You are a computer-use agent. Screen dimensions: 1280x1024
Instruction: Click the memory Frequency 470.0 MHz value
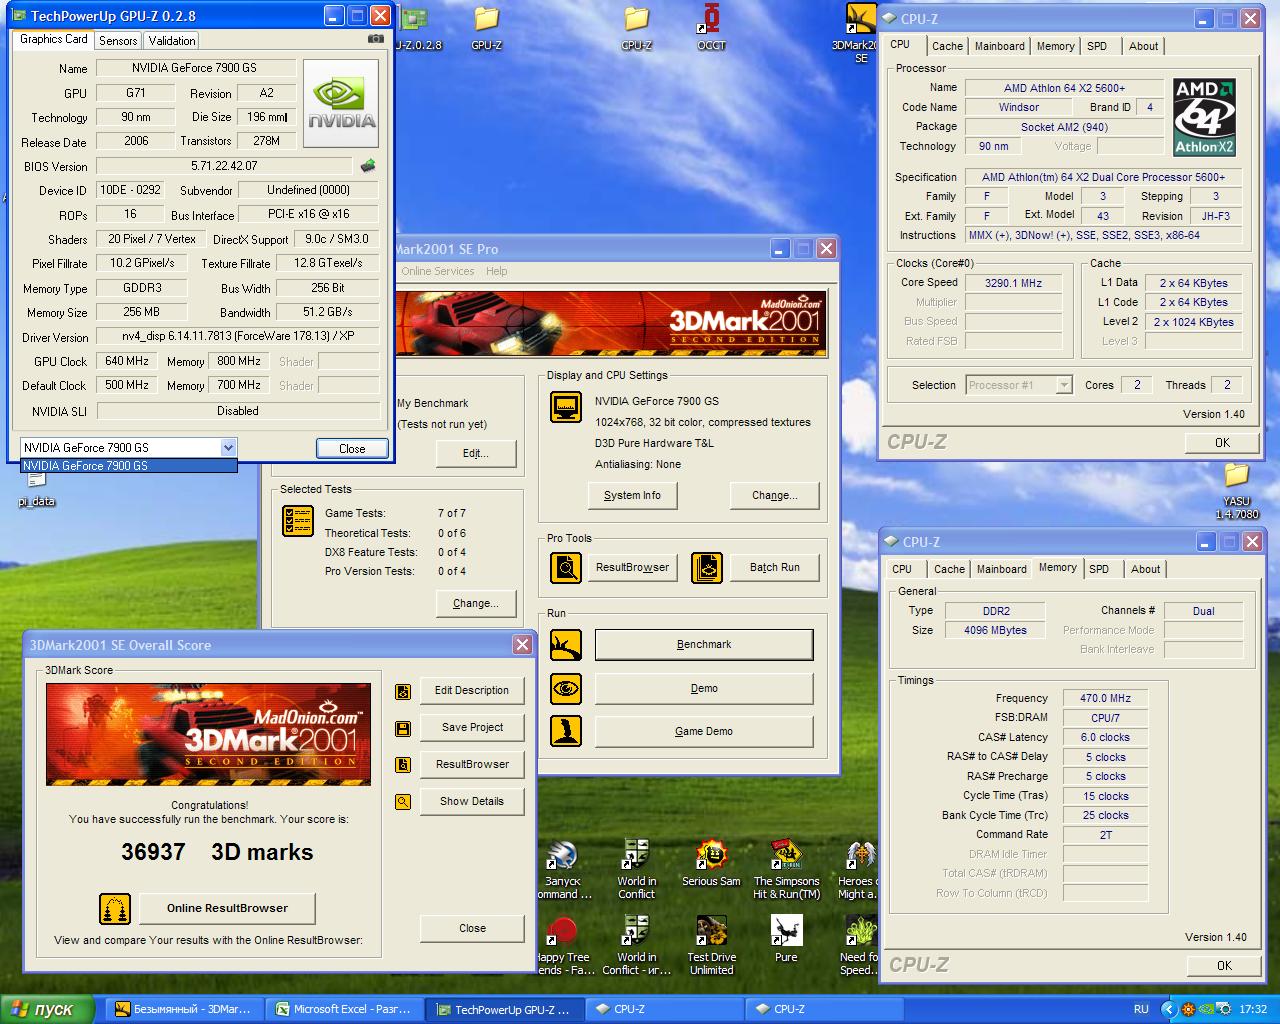(1105, 699)
